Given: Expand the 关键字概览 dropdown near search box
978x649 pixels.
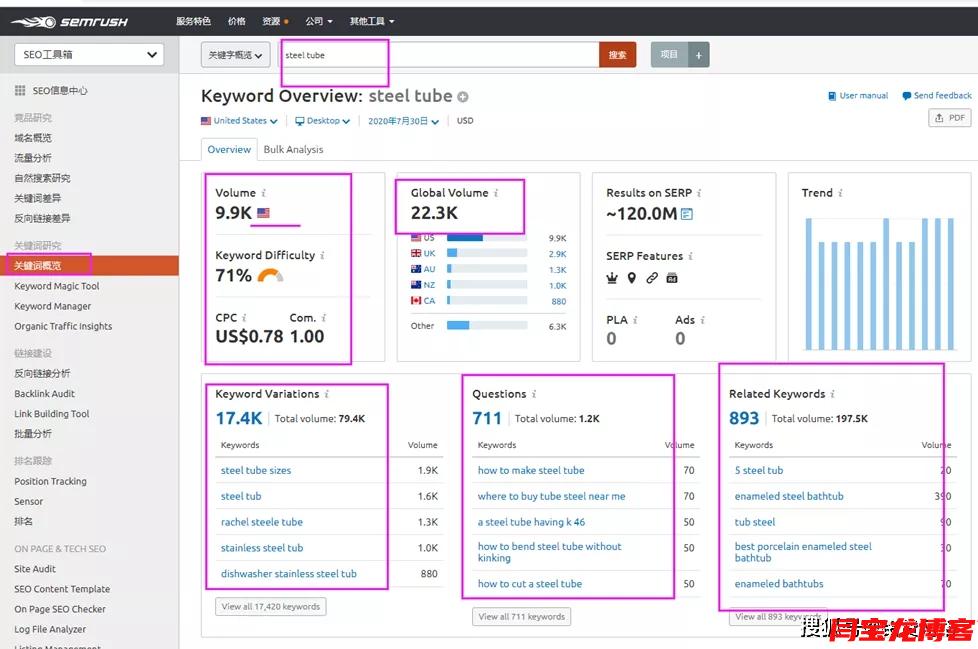Looking at the screenshot, I should (x=236, y=55).
